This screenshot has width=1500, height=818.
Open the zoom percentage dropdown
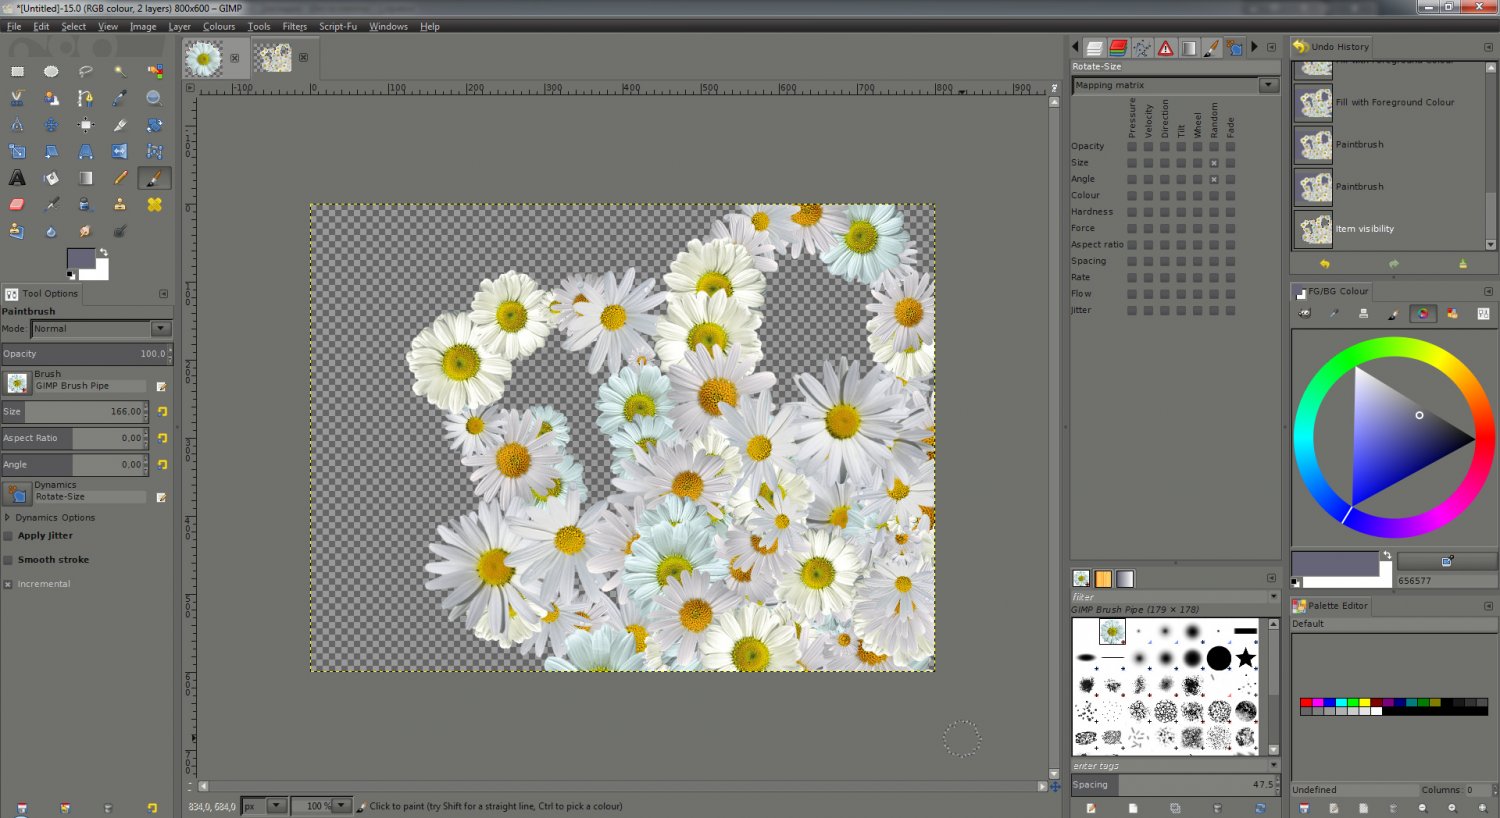point(343,805)
